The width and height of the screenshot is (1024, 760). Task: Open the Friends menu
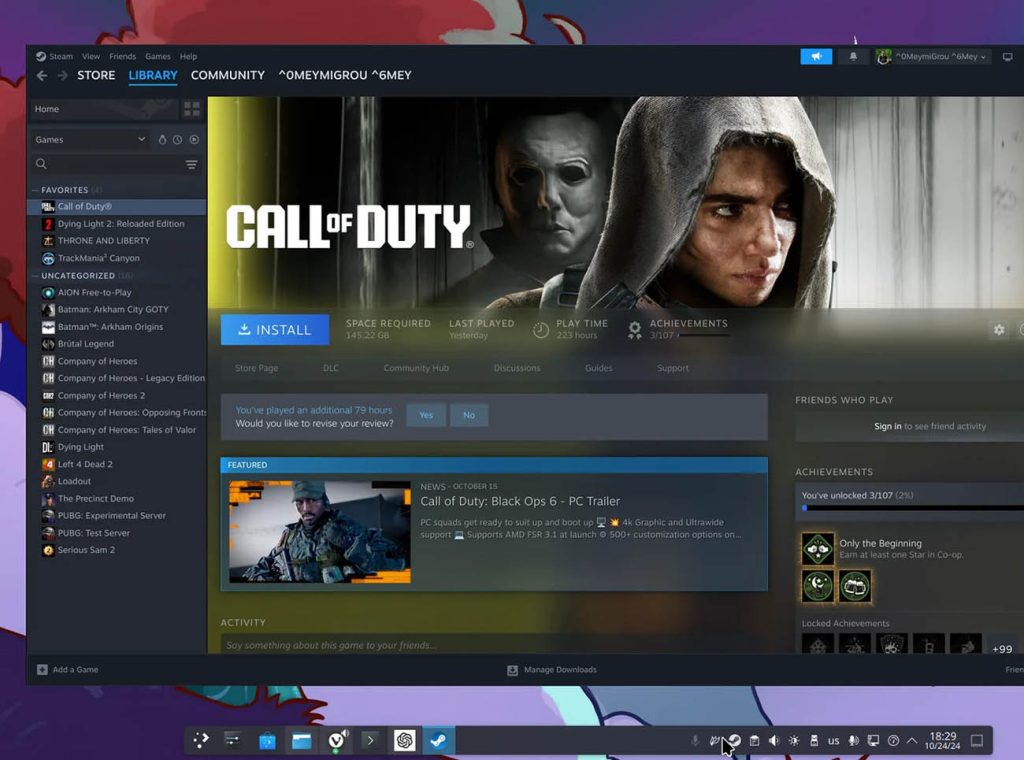[122, 57]
